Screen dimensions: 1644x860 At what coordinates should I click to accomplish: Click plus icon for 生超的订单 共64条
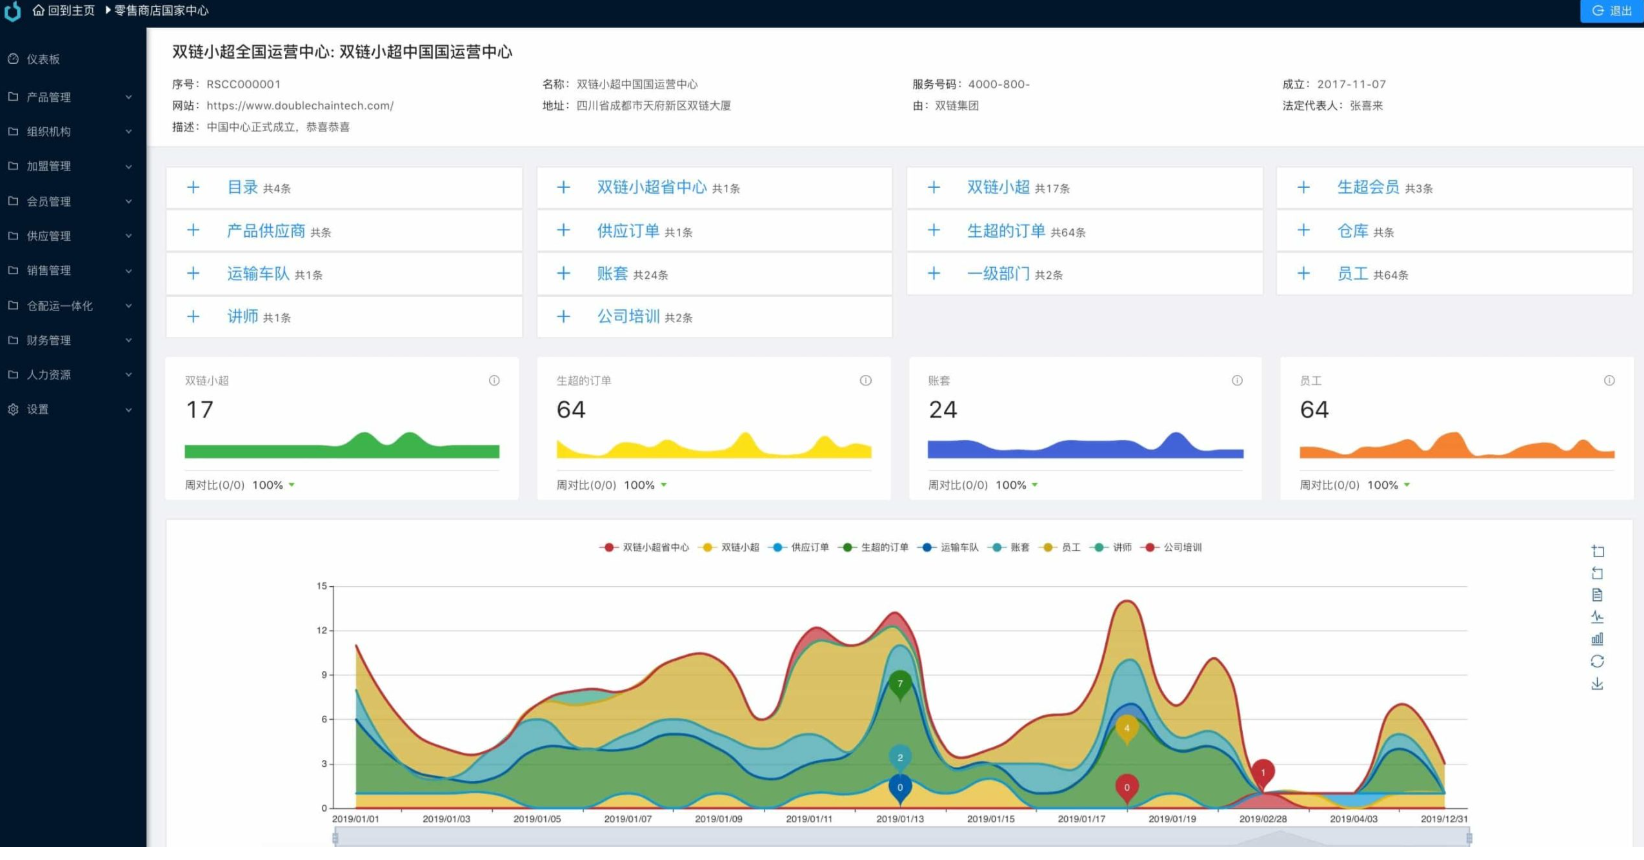(x=933, y=230)
